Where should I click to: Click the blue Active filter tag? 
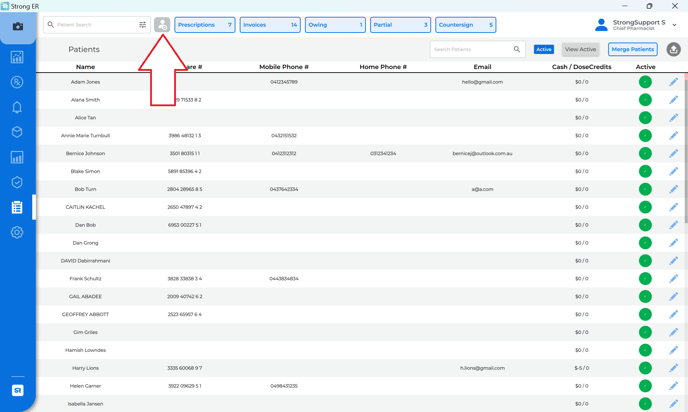(544, 49)
